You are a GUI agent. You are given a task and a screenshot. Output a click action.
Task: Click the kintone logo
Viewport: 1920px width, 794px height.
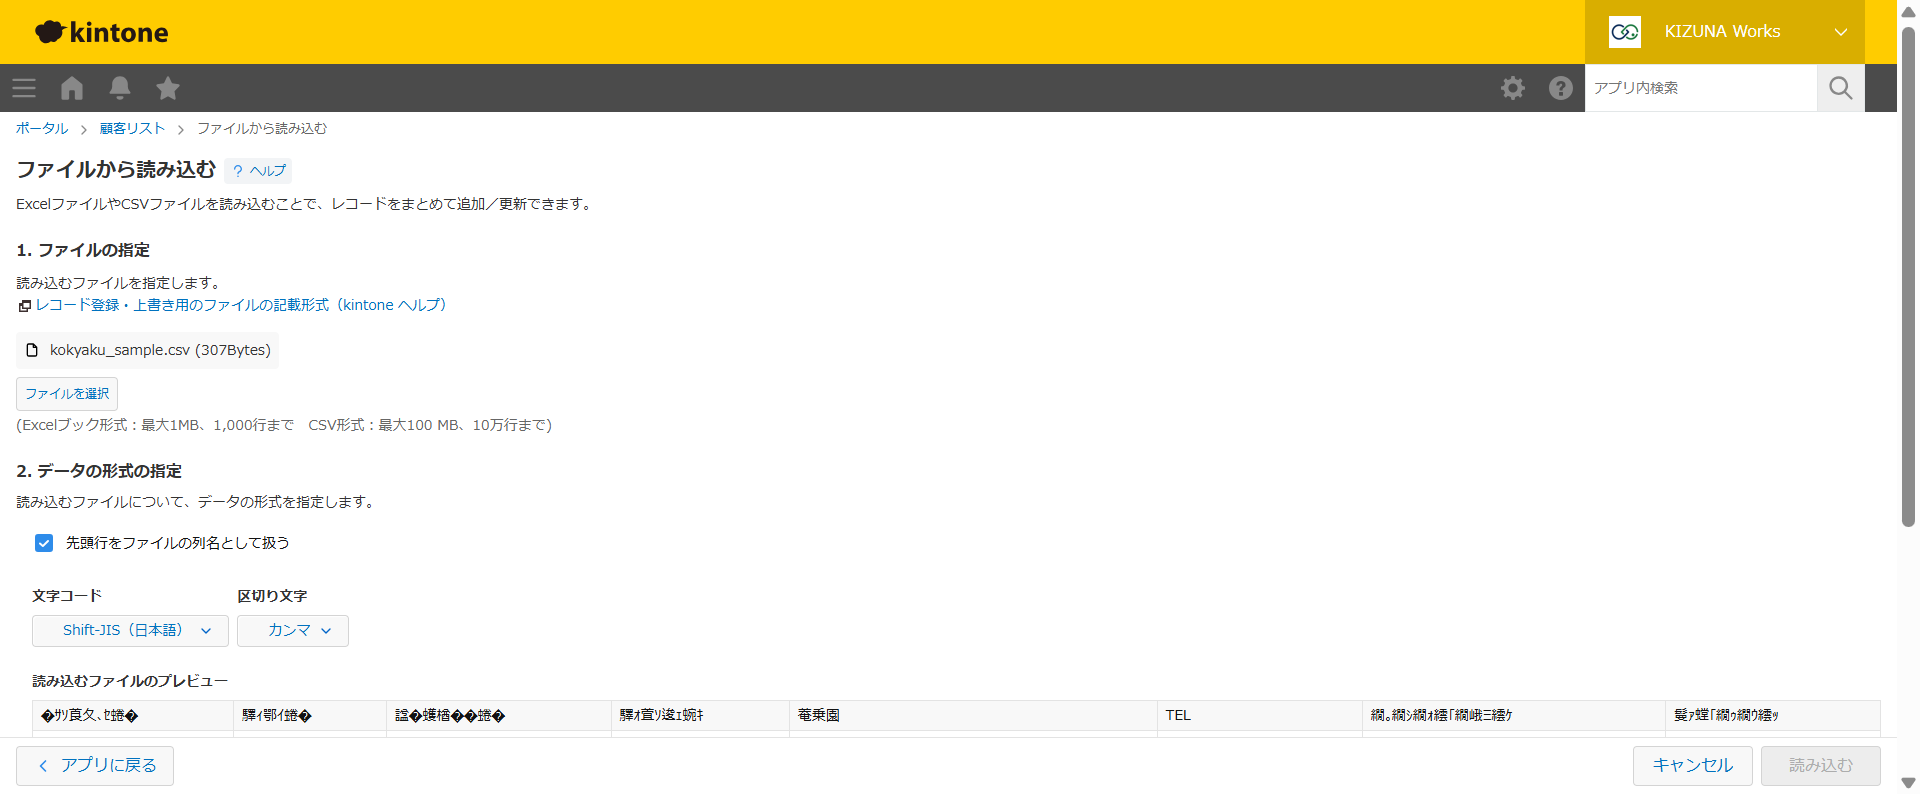(102, 32)
